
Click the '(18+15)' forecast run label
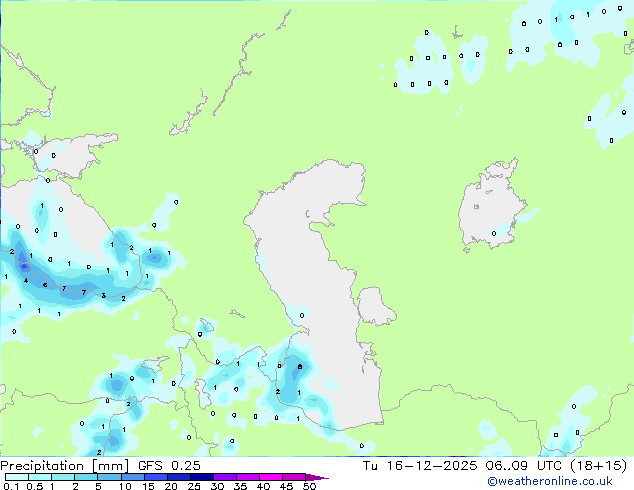click(x=598, y=466)
